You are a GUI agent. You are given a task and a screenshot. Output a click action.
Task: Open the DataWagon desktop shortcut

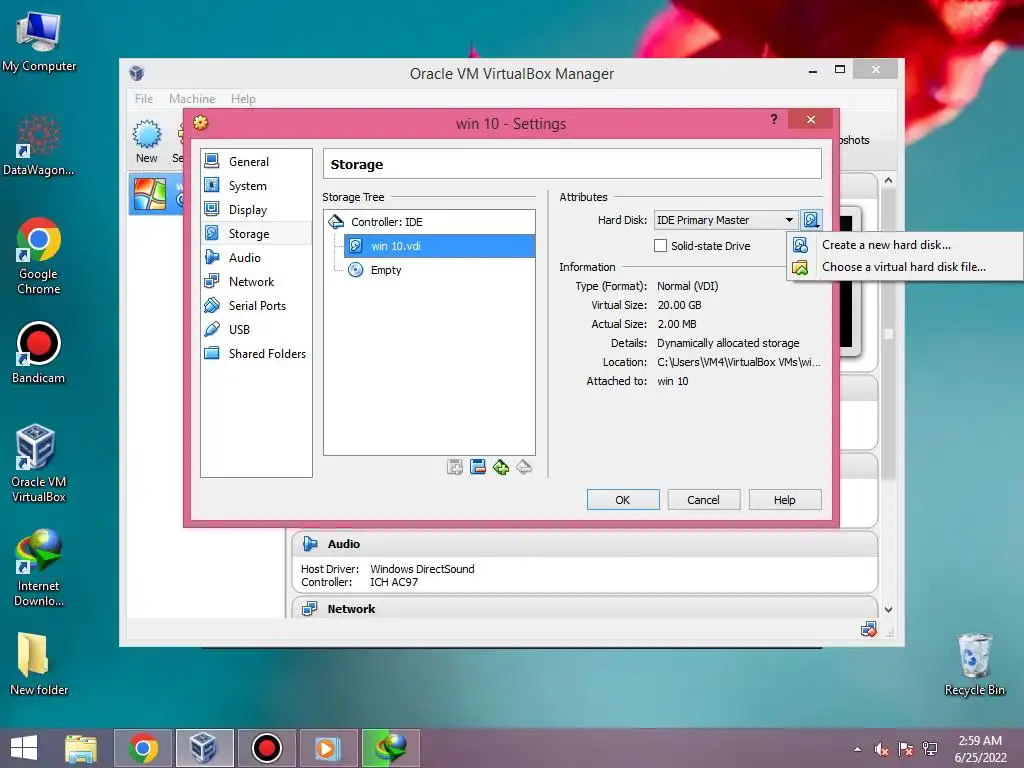(39, 145)
